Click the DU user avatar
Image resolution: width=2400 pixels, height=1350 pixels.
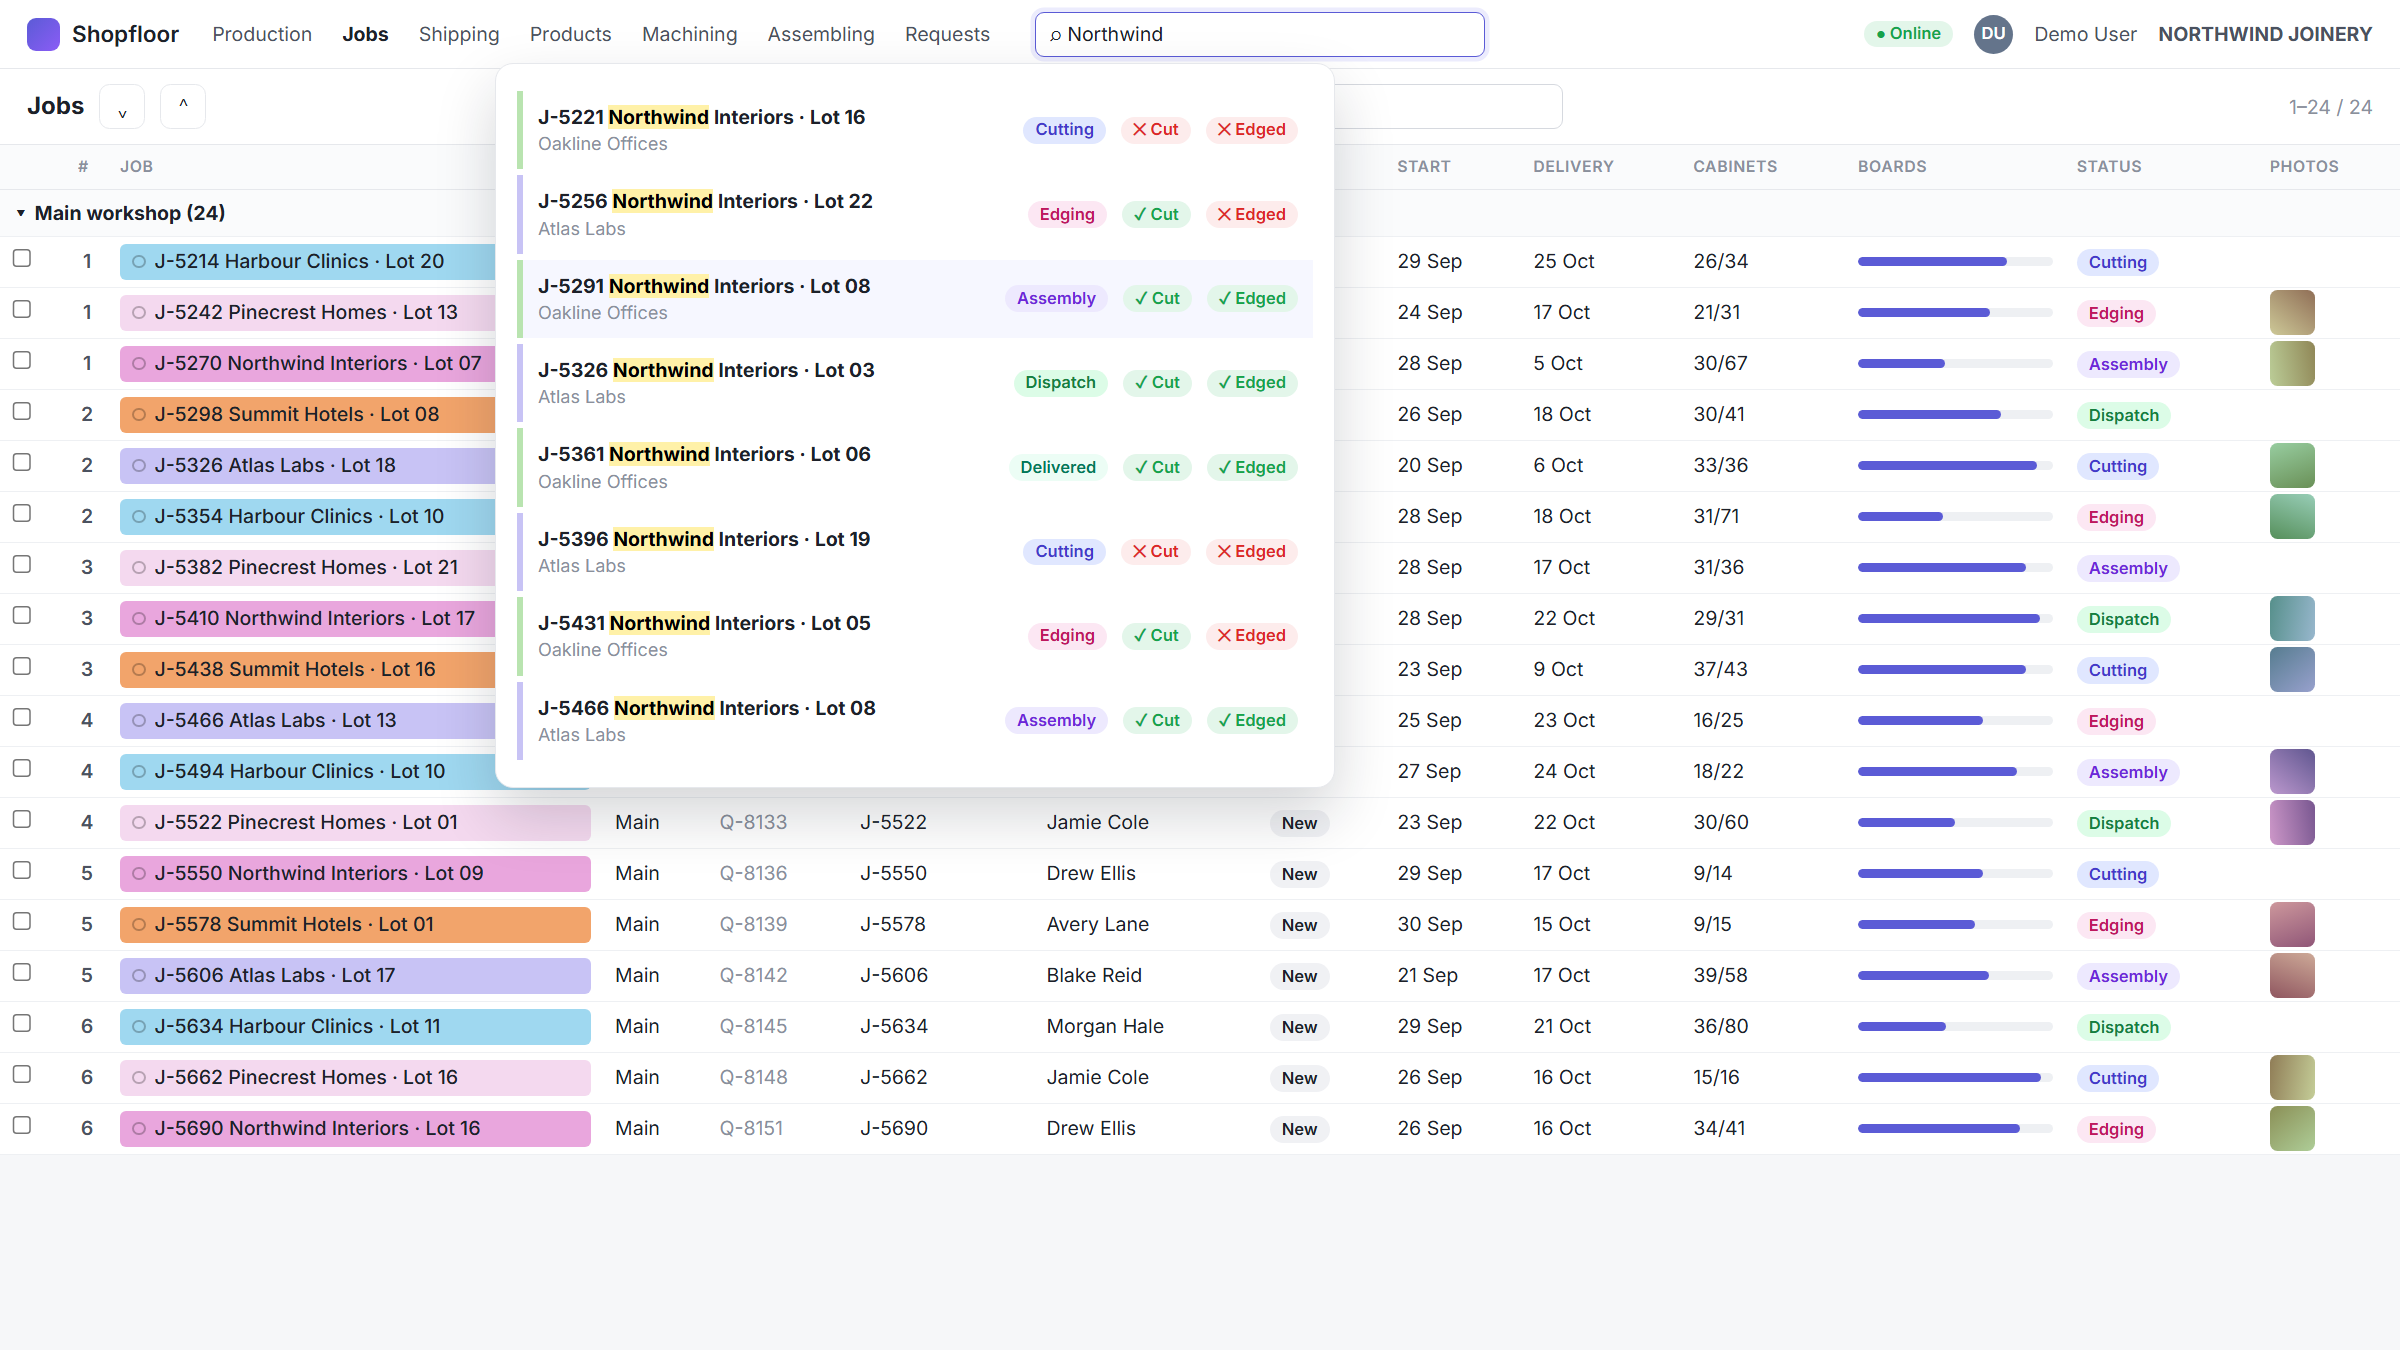[x=1992, y=34]
